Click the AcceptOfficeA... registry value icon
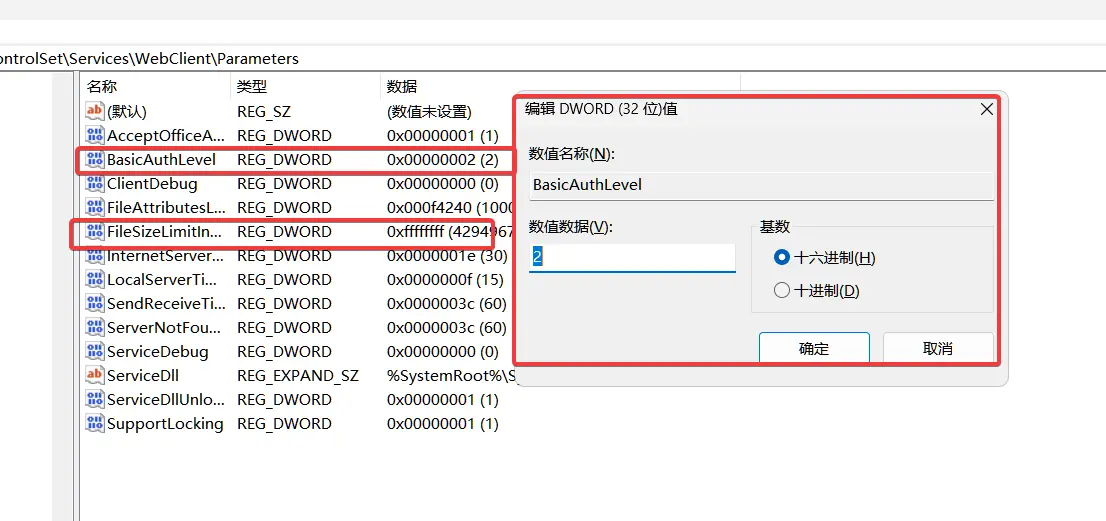Viewport: 1106px width, 521px height. tap(95, 136)
